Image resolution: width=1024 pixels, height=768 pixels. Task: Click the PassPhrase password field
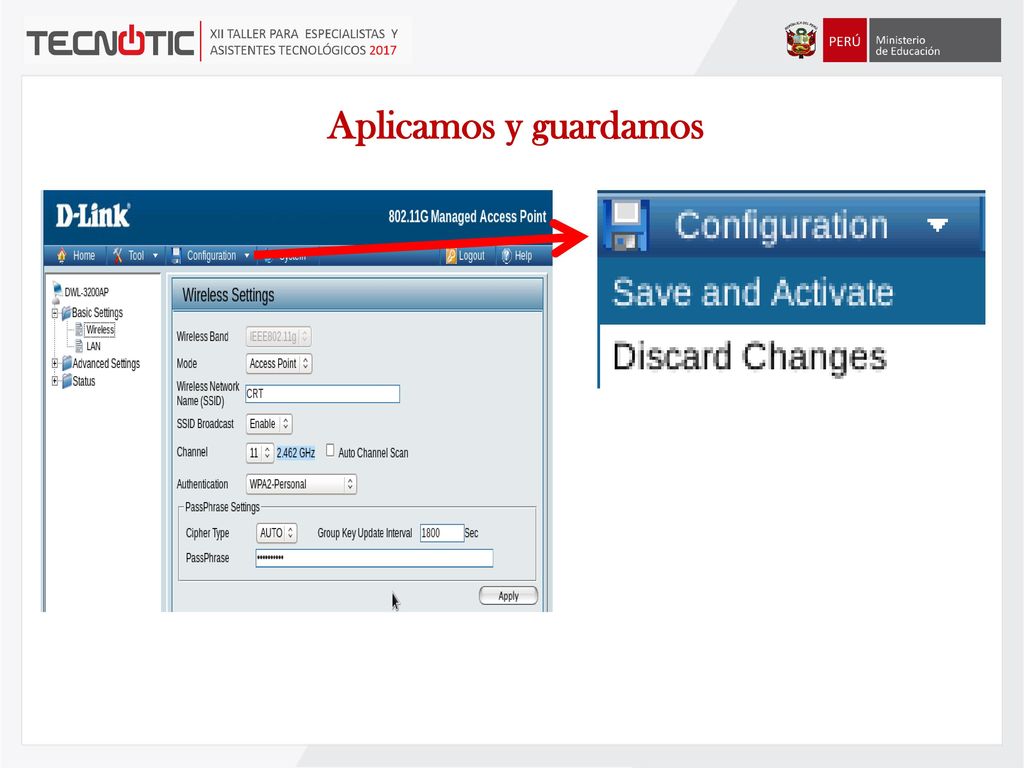tap(374, 558)
